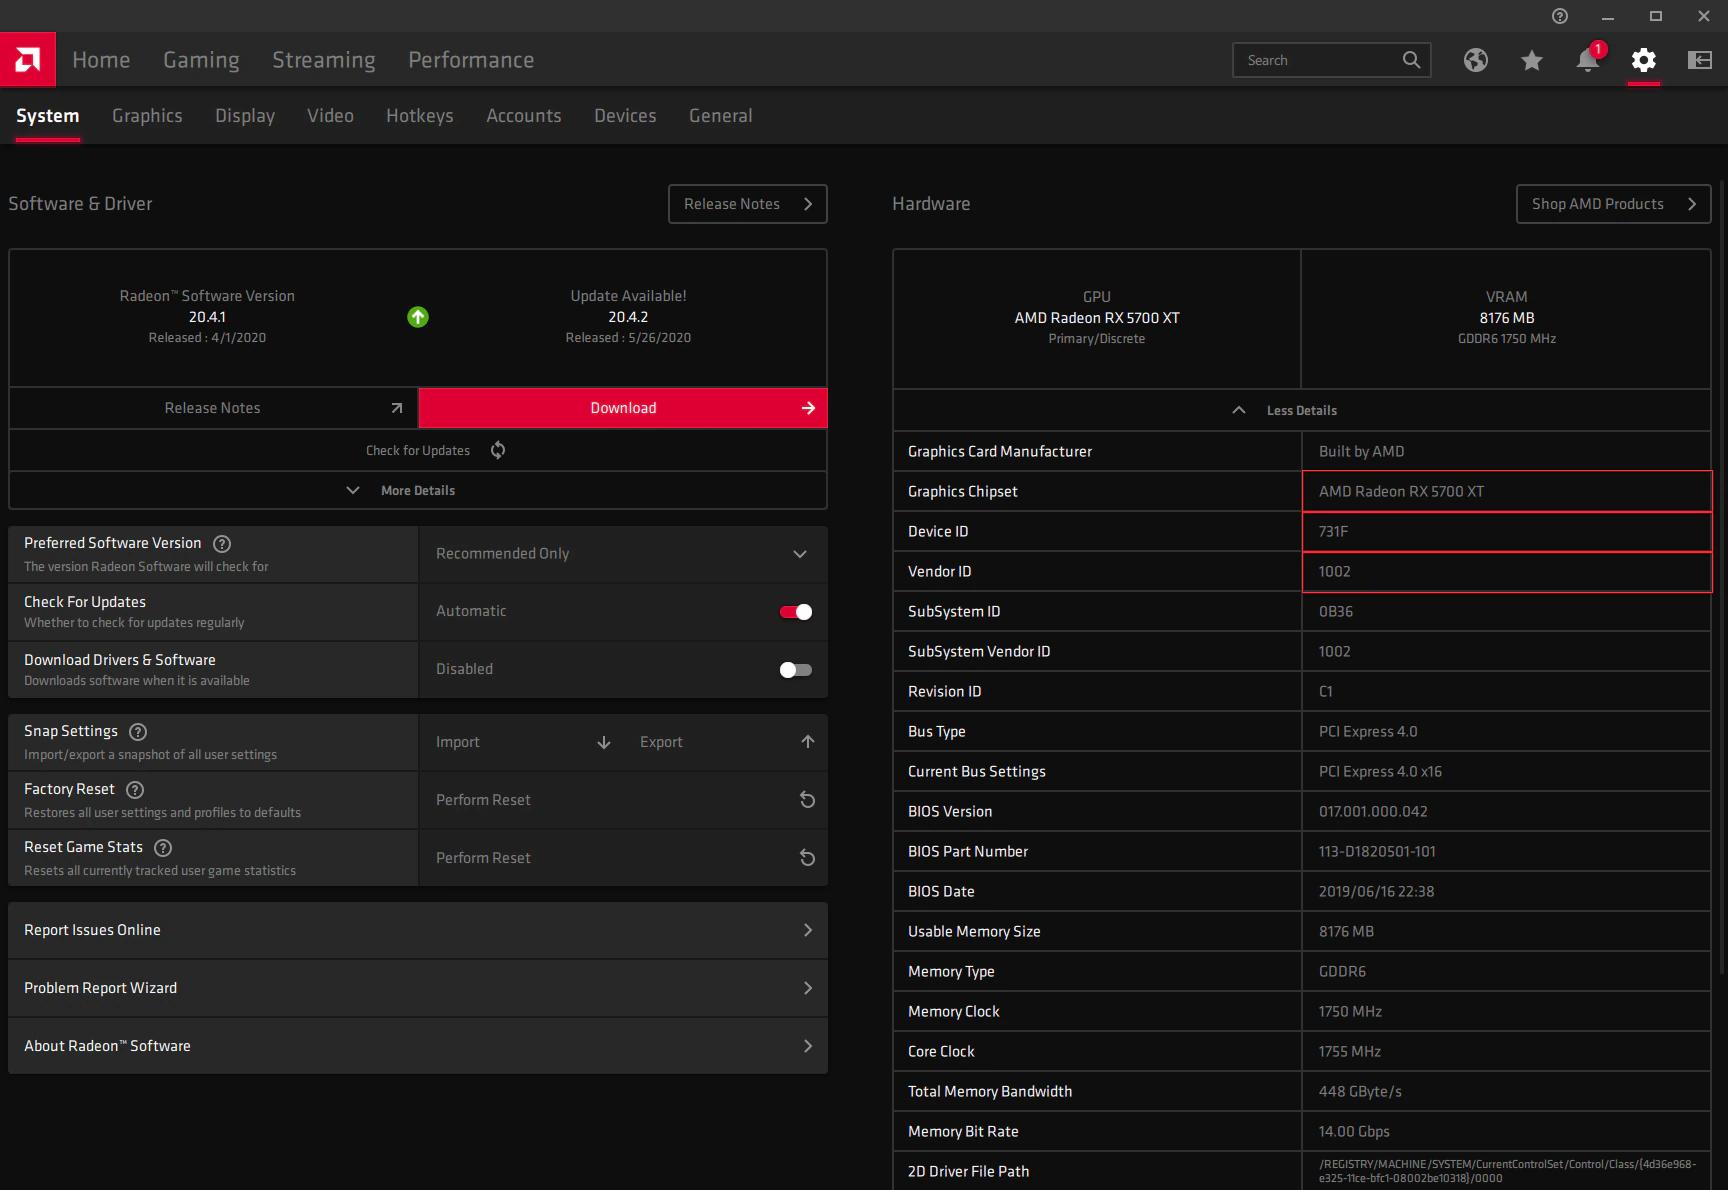
Task: Click the Check for Updates refresh icon
Action: coord(497,450)
